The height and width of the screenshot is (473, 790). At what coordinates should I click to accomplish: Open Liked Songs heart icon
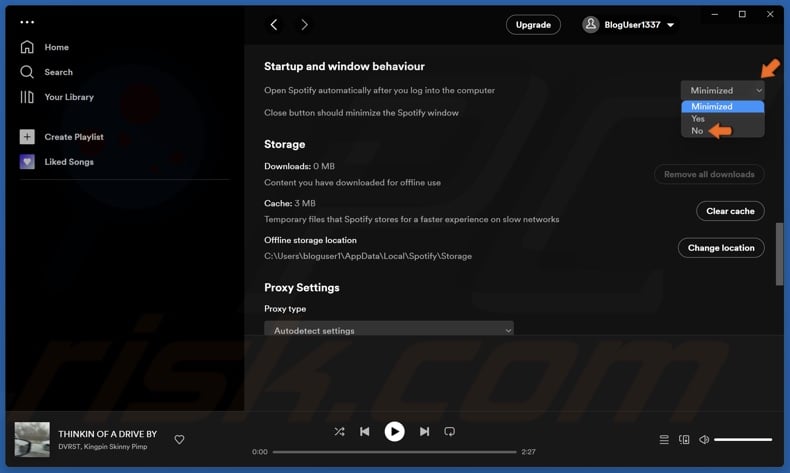pyautogui.click(x=27, y=162)
